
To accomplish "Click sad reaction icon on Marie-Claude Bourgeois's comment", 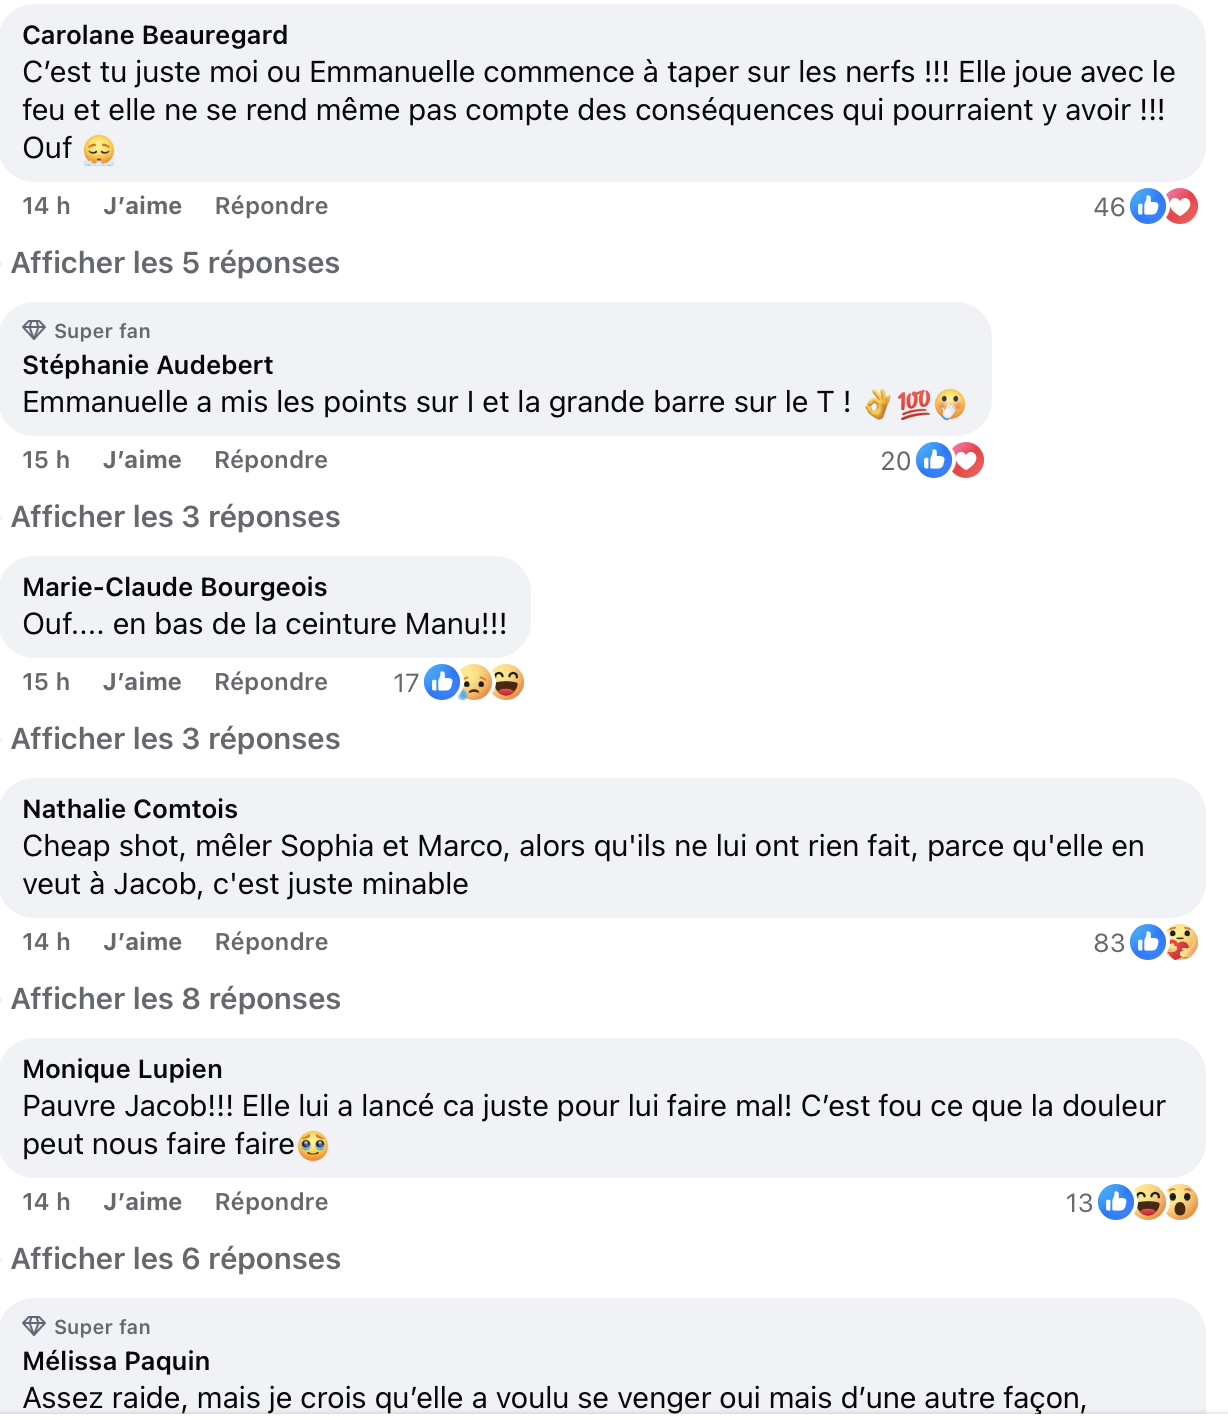I will (475, 683).
